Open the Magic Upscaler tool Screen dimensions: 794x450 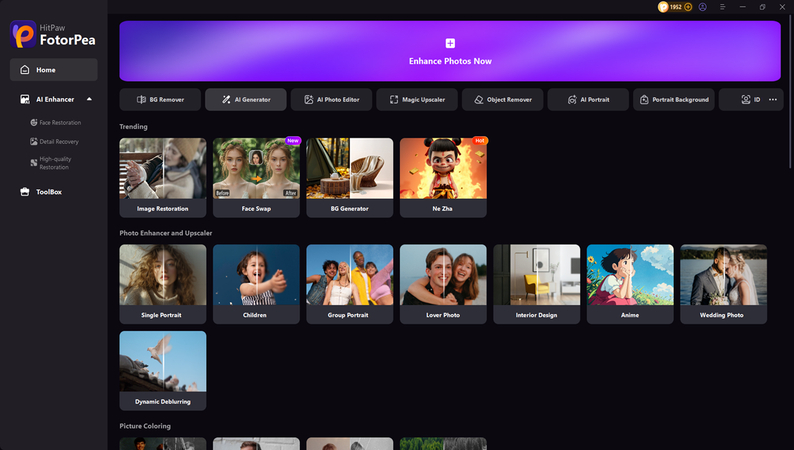point(417,100)
